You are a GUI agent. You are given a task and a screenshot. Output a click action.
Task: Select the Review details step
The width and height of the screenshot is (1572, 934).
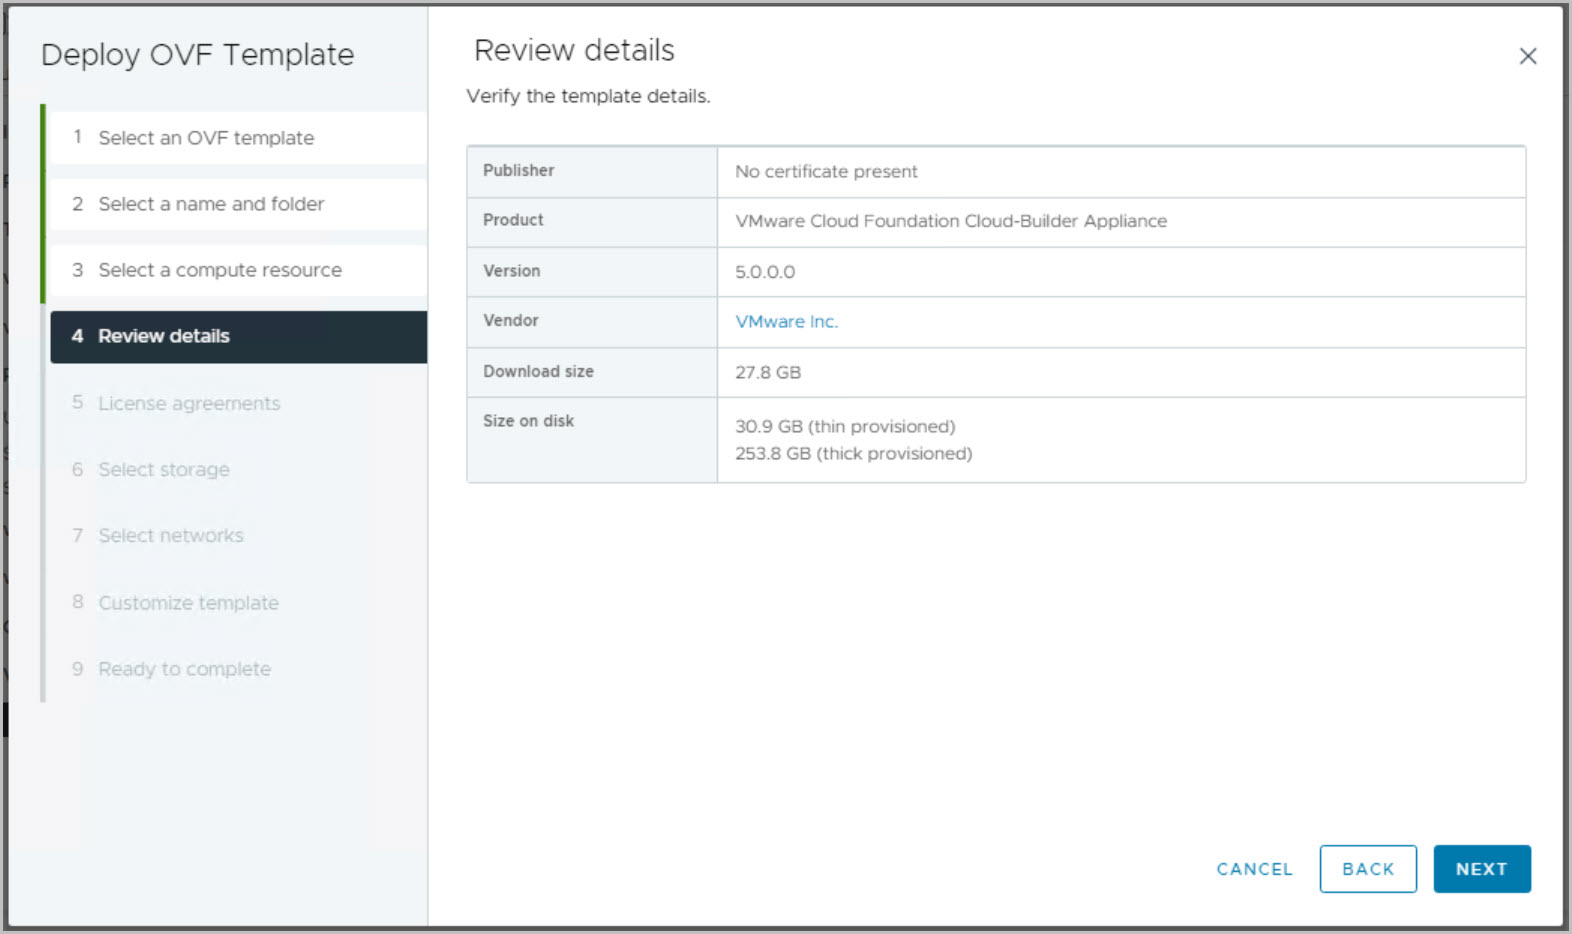164,337
